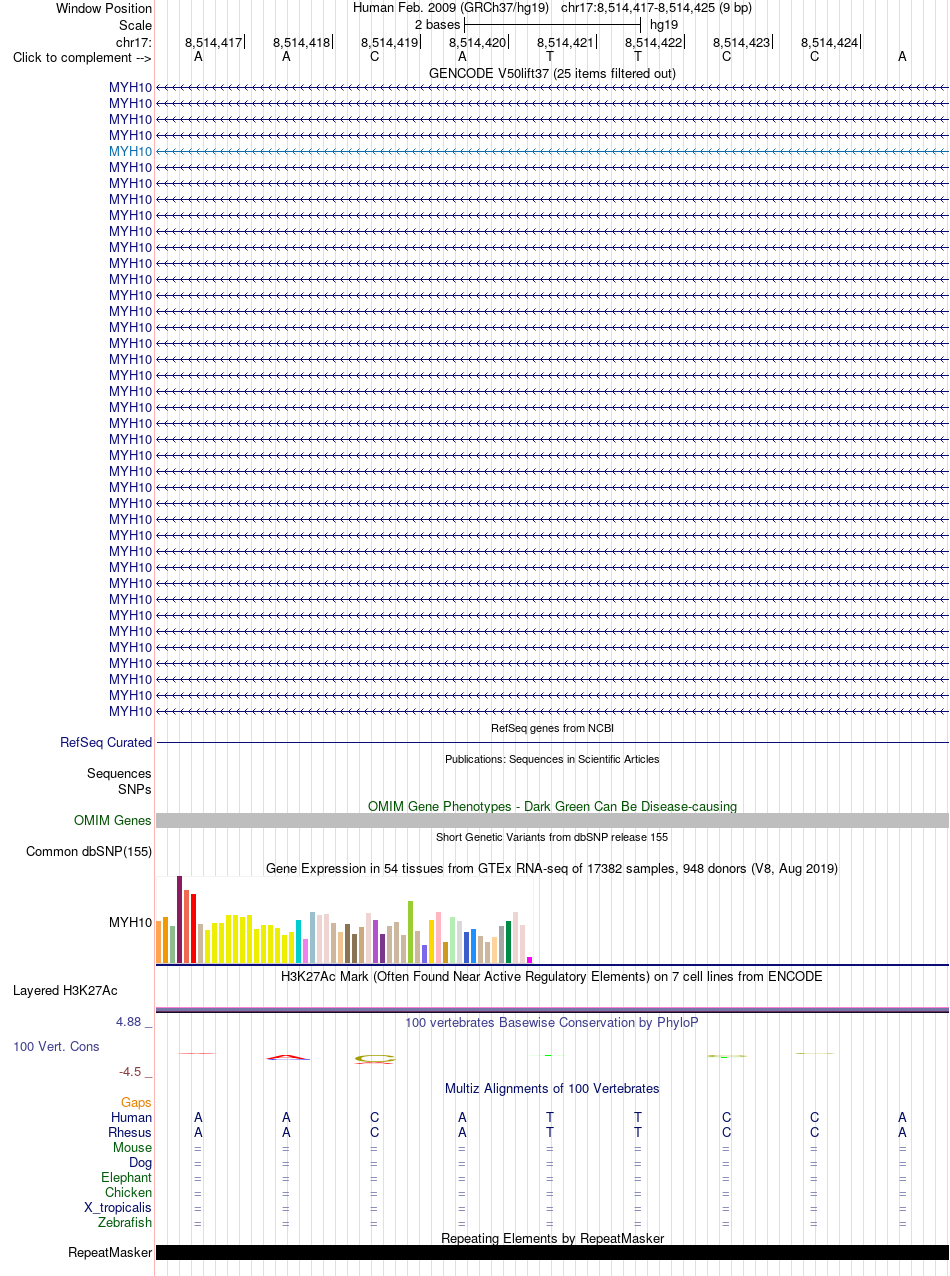
Task: Click the cyan GTEx expression bar
Action: pos(299,942)
